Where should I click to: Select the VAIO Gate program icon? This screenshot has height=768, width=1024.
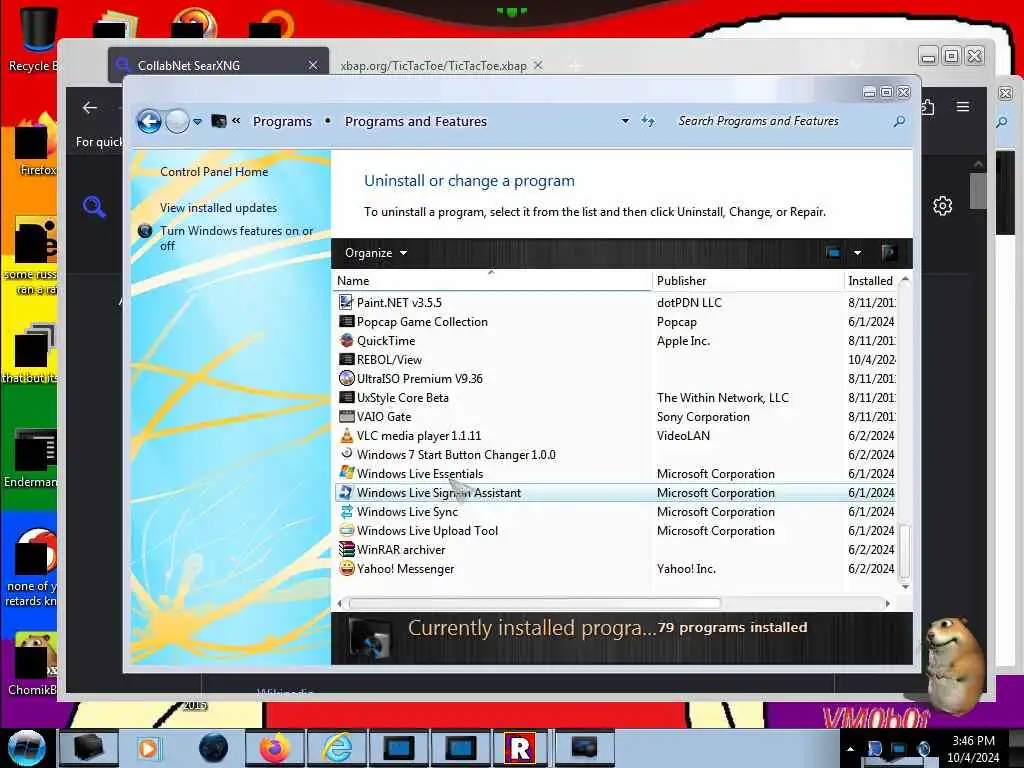pyautogui.click(x=346, y=416)
